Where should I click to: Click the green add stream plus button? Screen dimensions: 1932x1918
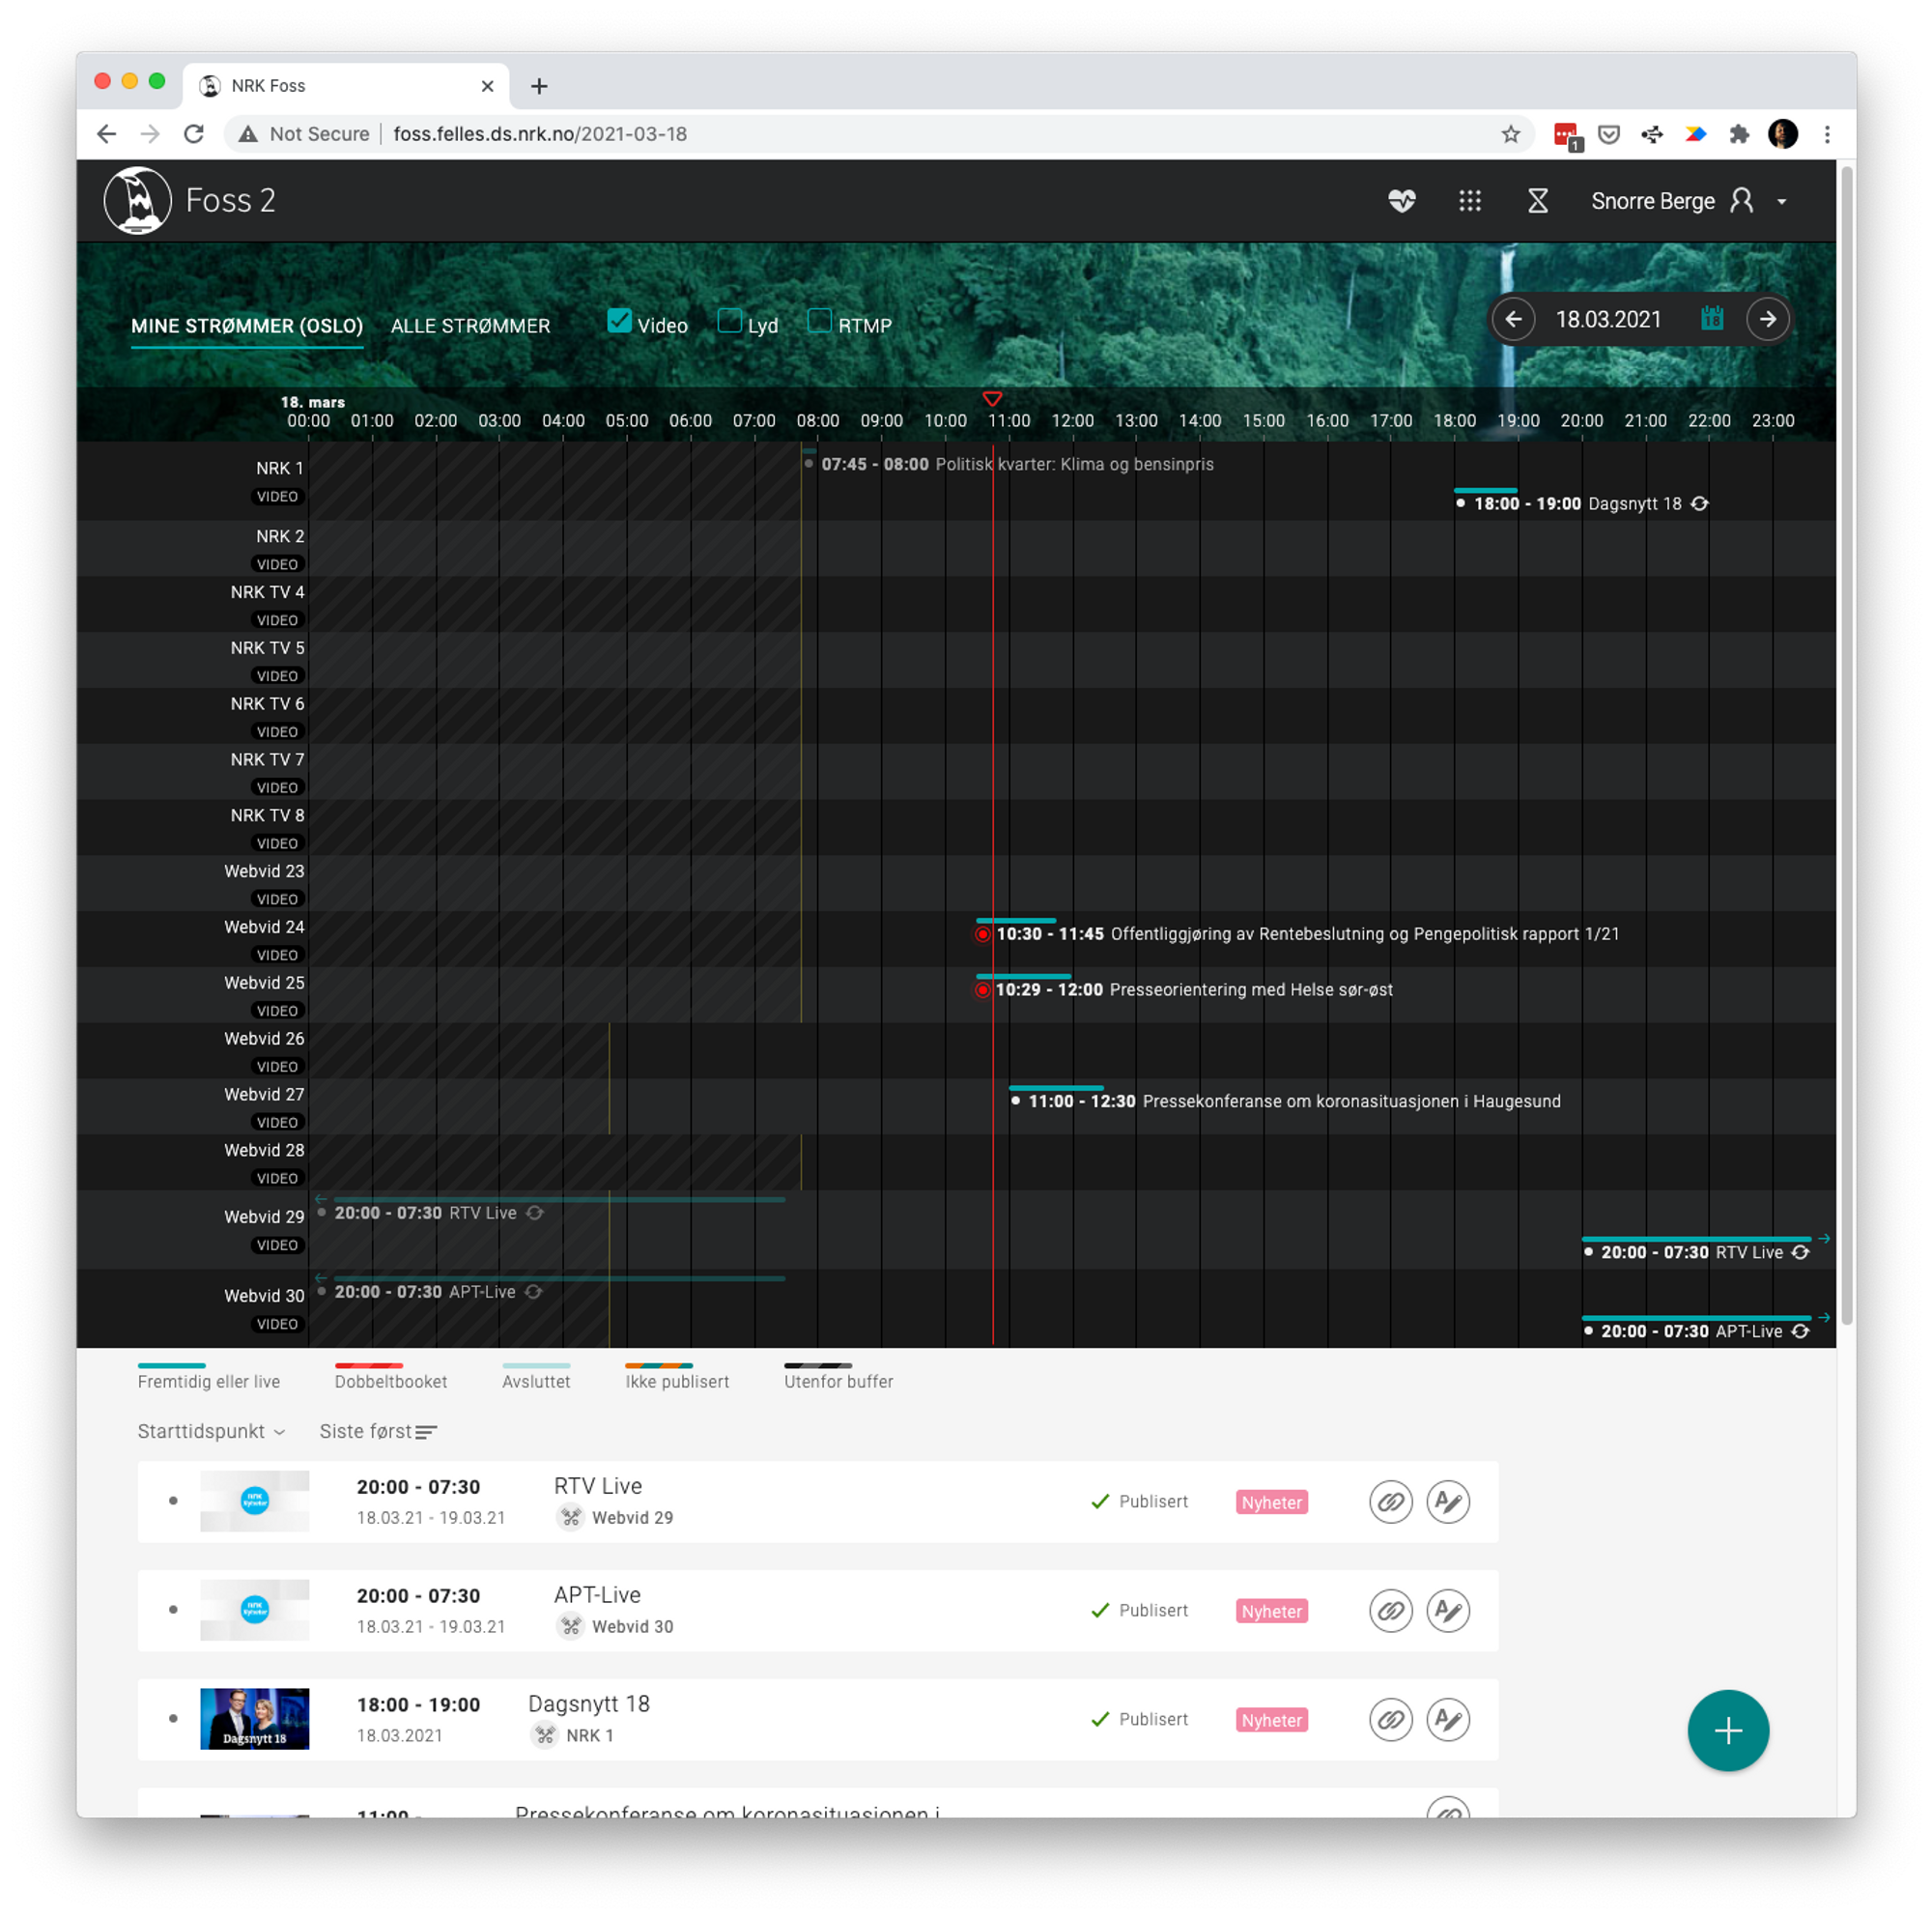point(1727,1730)
